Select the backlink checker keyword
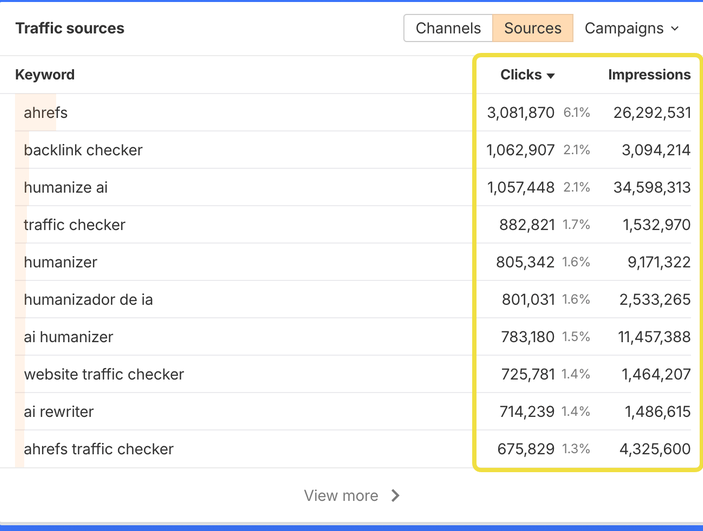703x531 pixels. pyautogui.click(x=83, y=150)
